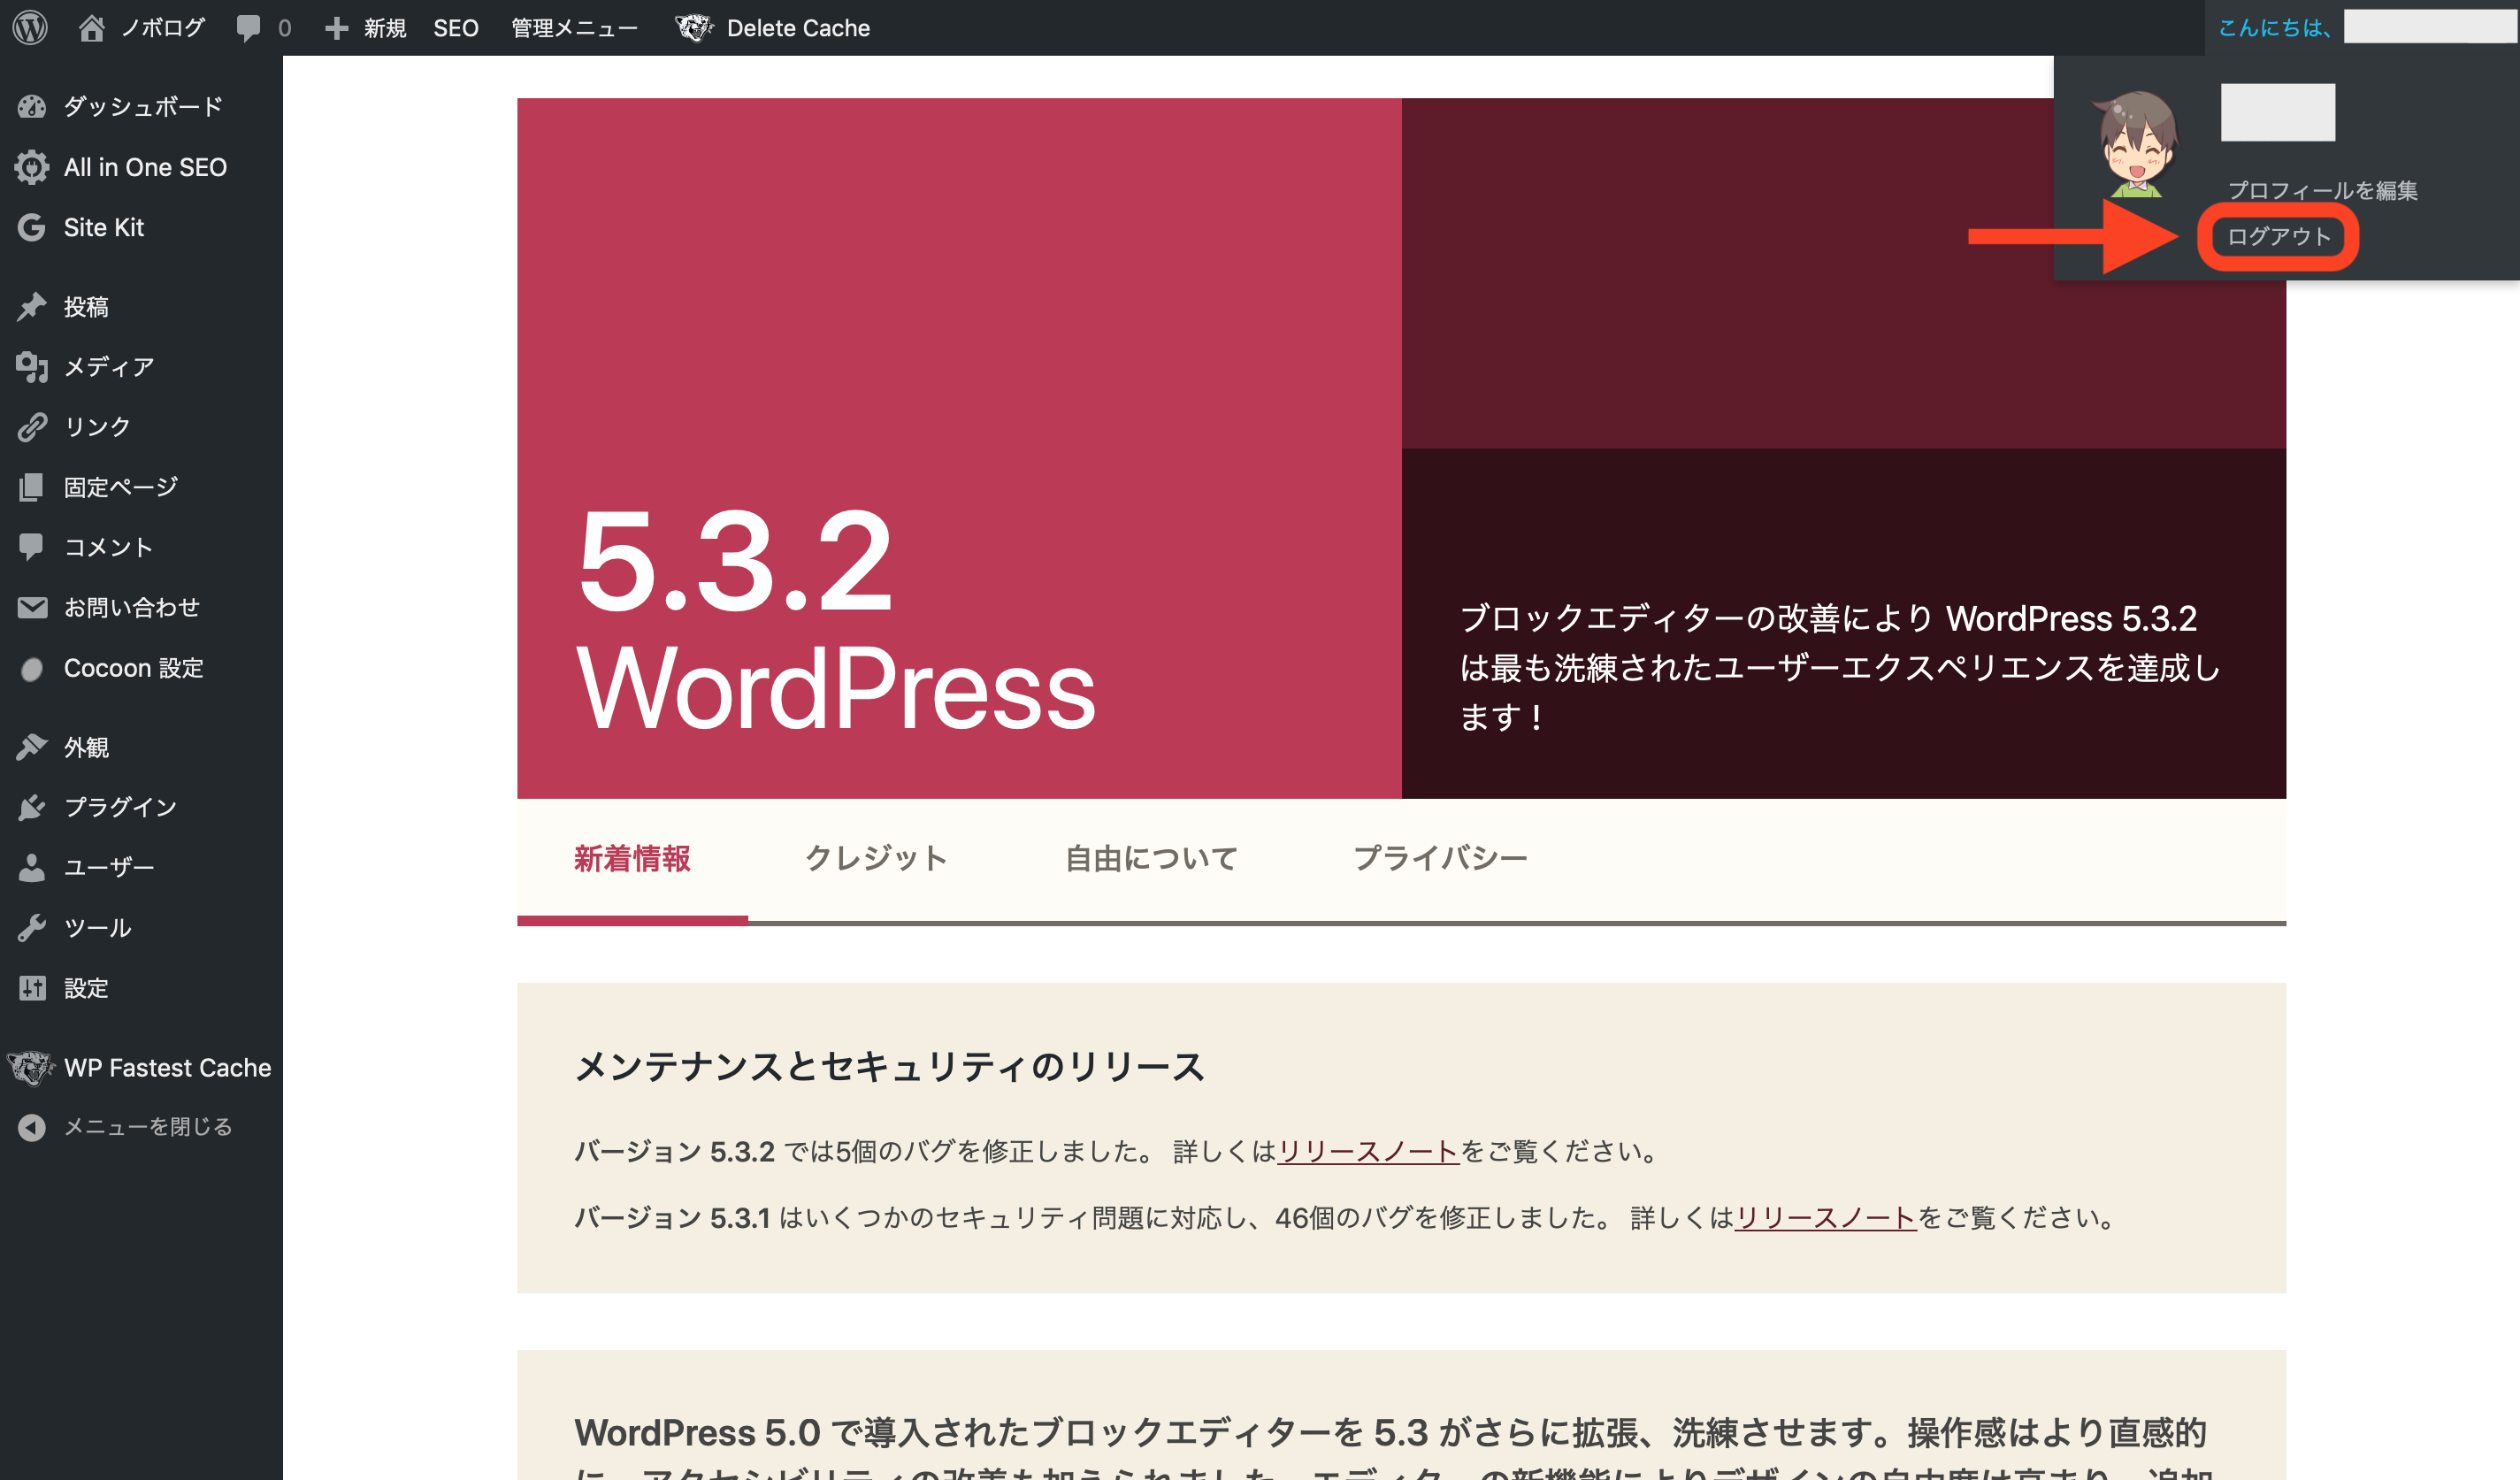Click the pushpin icon for 投稿

coord(32,306)
